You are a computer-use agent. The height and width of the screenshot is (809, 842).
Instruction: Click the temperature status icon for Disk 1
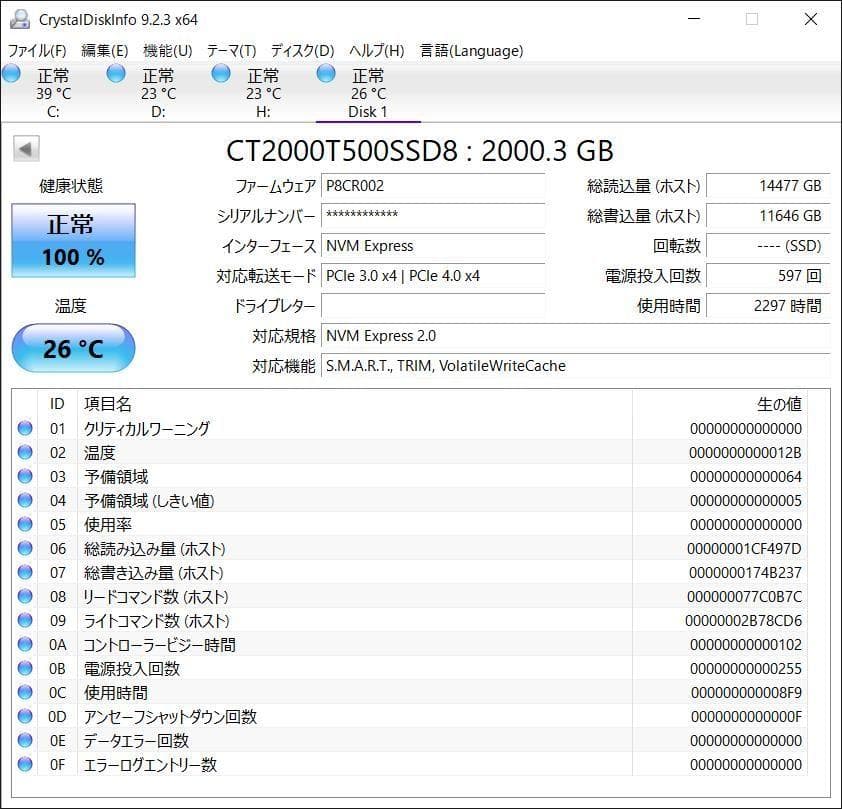[x=325, y=72]
